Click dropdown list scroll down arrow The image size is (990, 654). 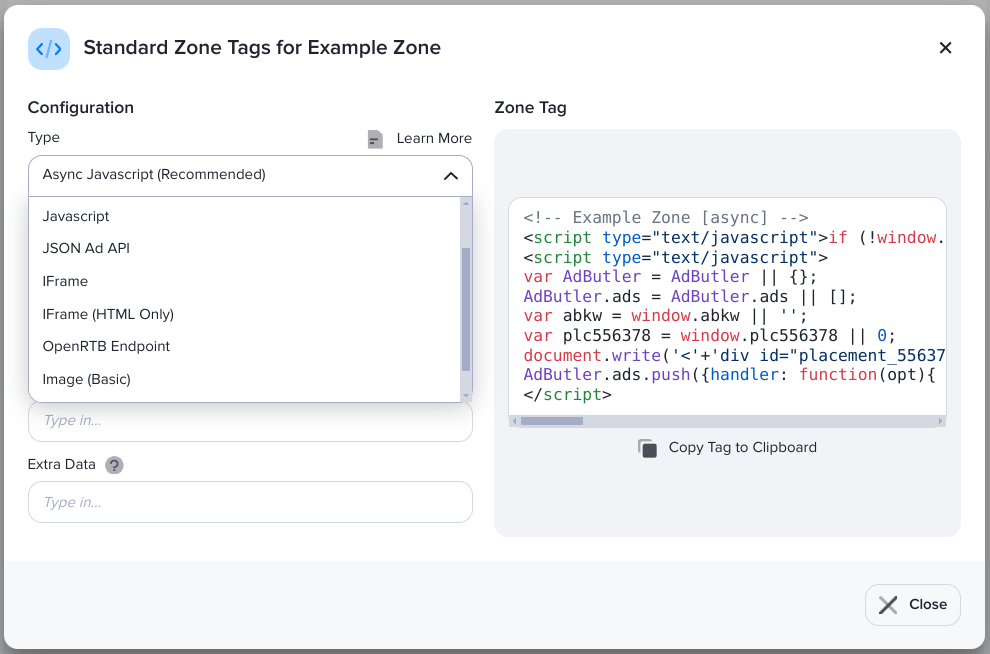466,396
